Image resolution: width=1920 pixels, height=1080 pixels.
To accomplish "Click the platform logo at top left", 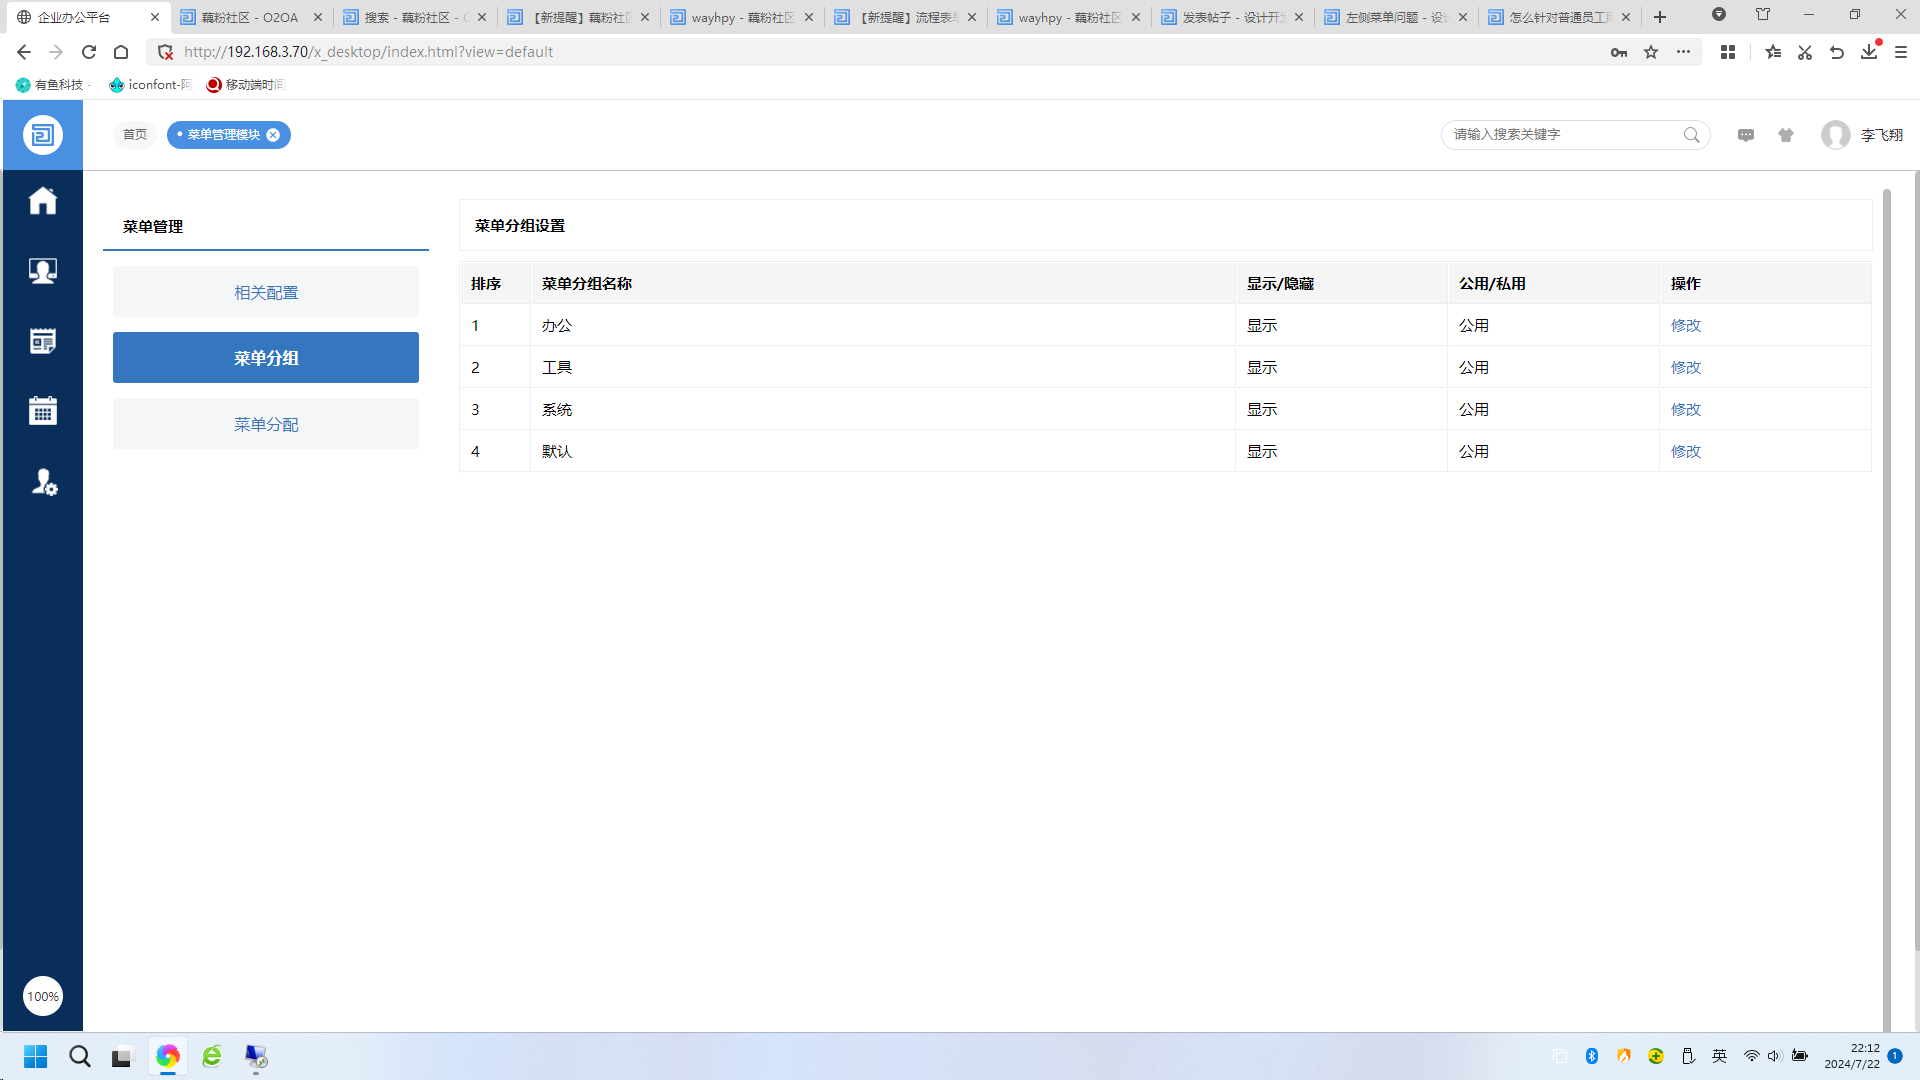I will 42,135.
